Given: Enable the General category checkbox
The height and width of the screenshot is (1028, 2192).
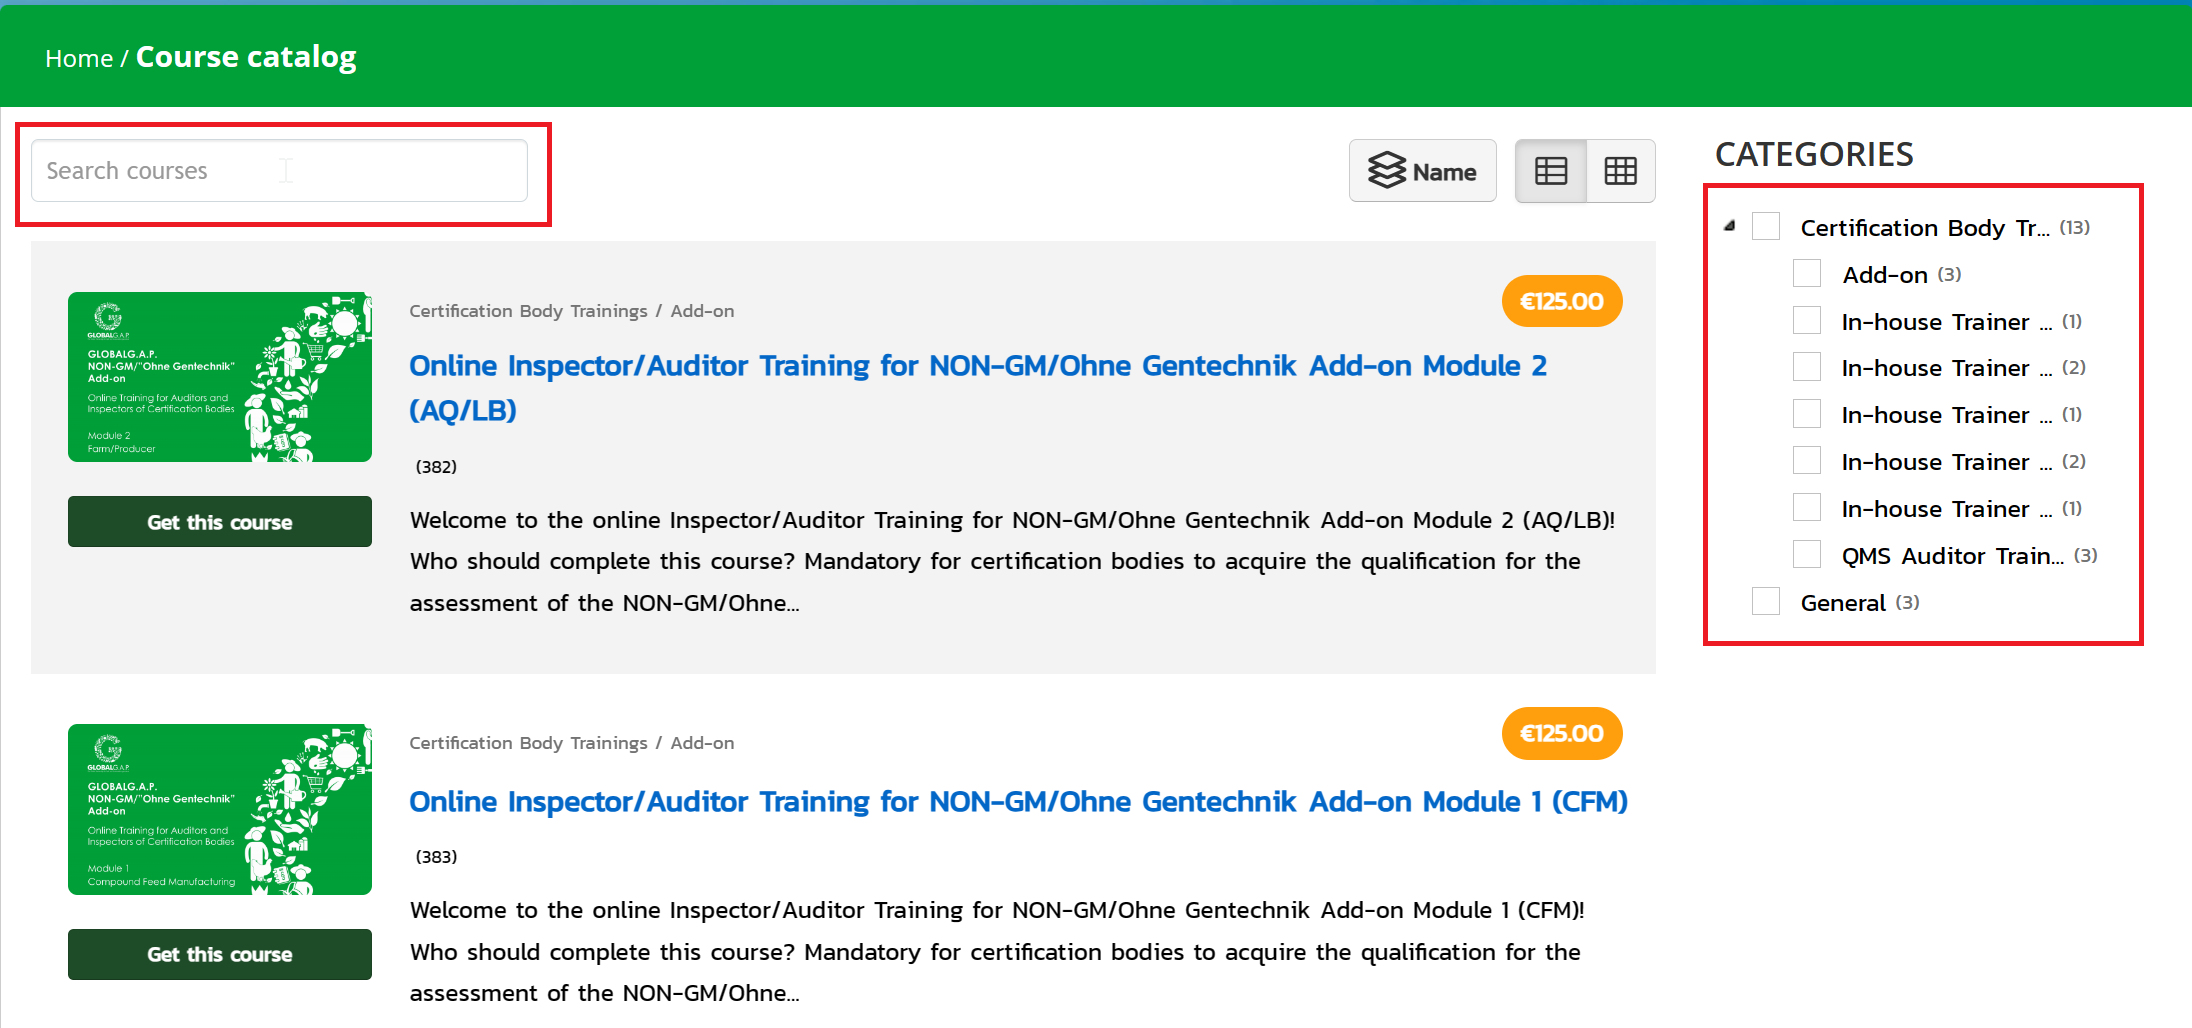Looking at the screenshot, I should (1766, 602).
